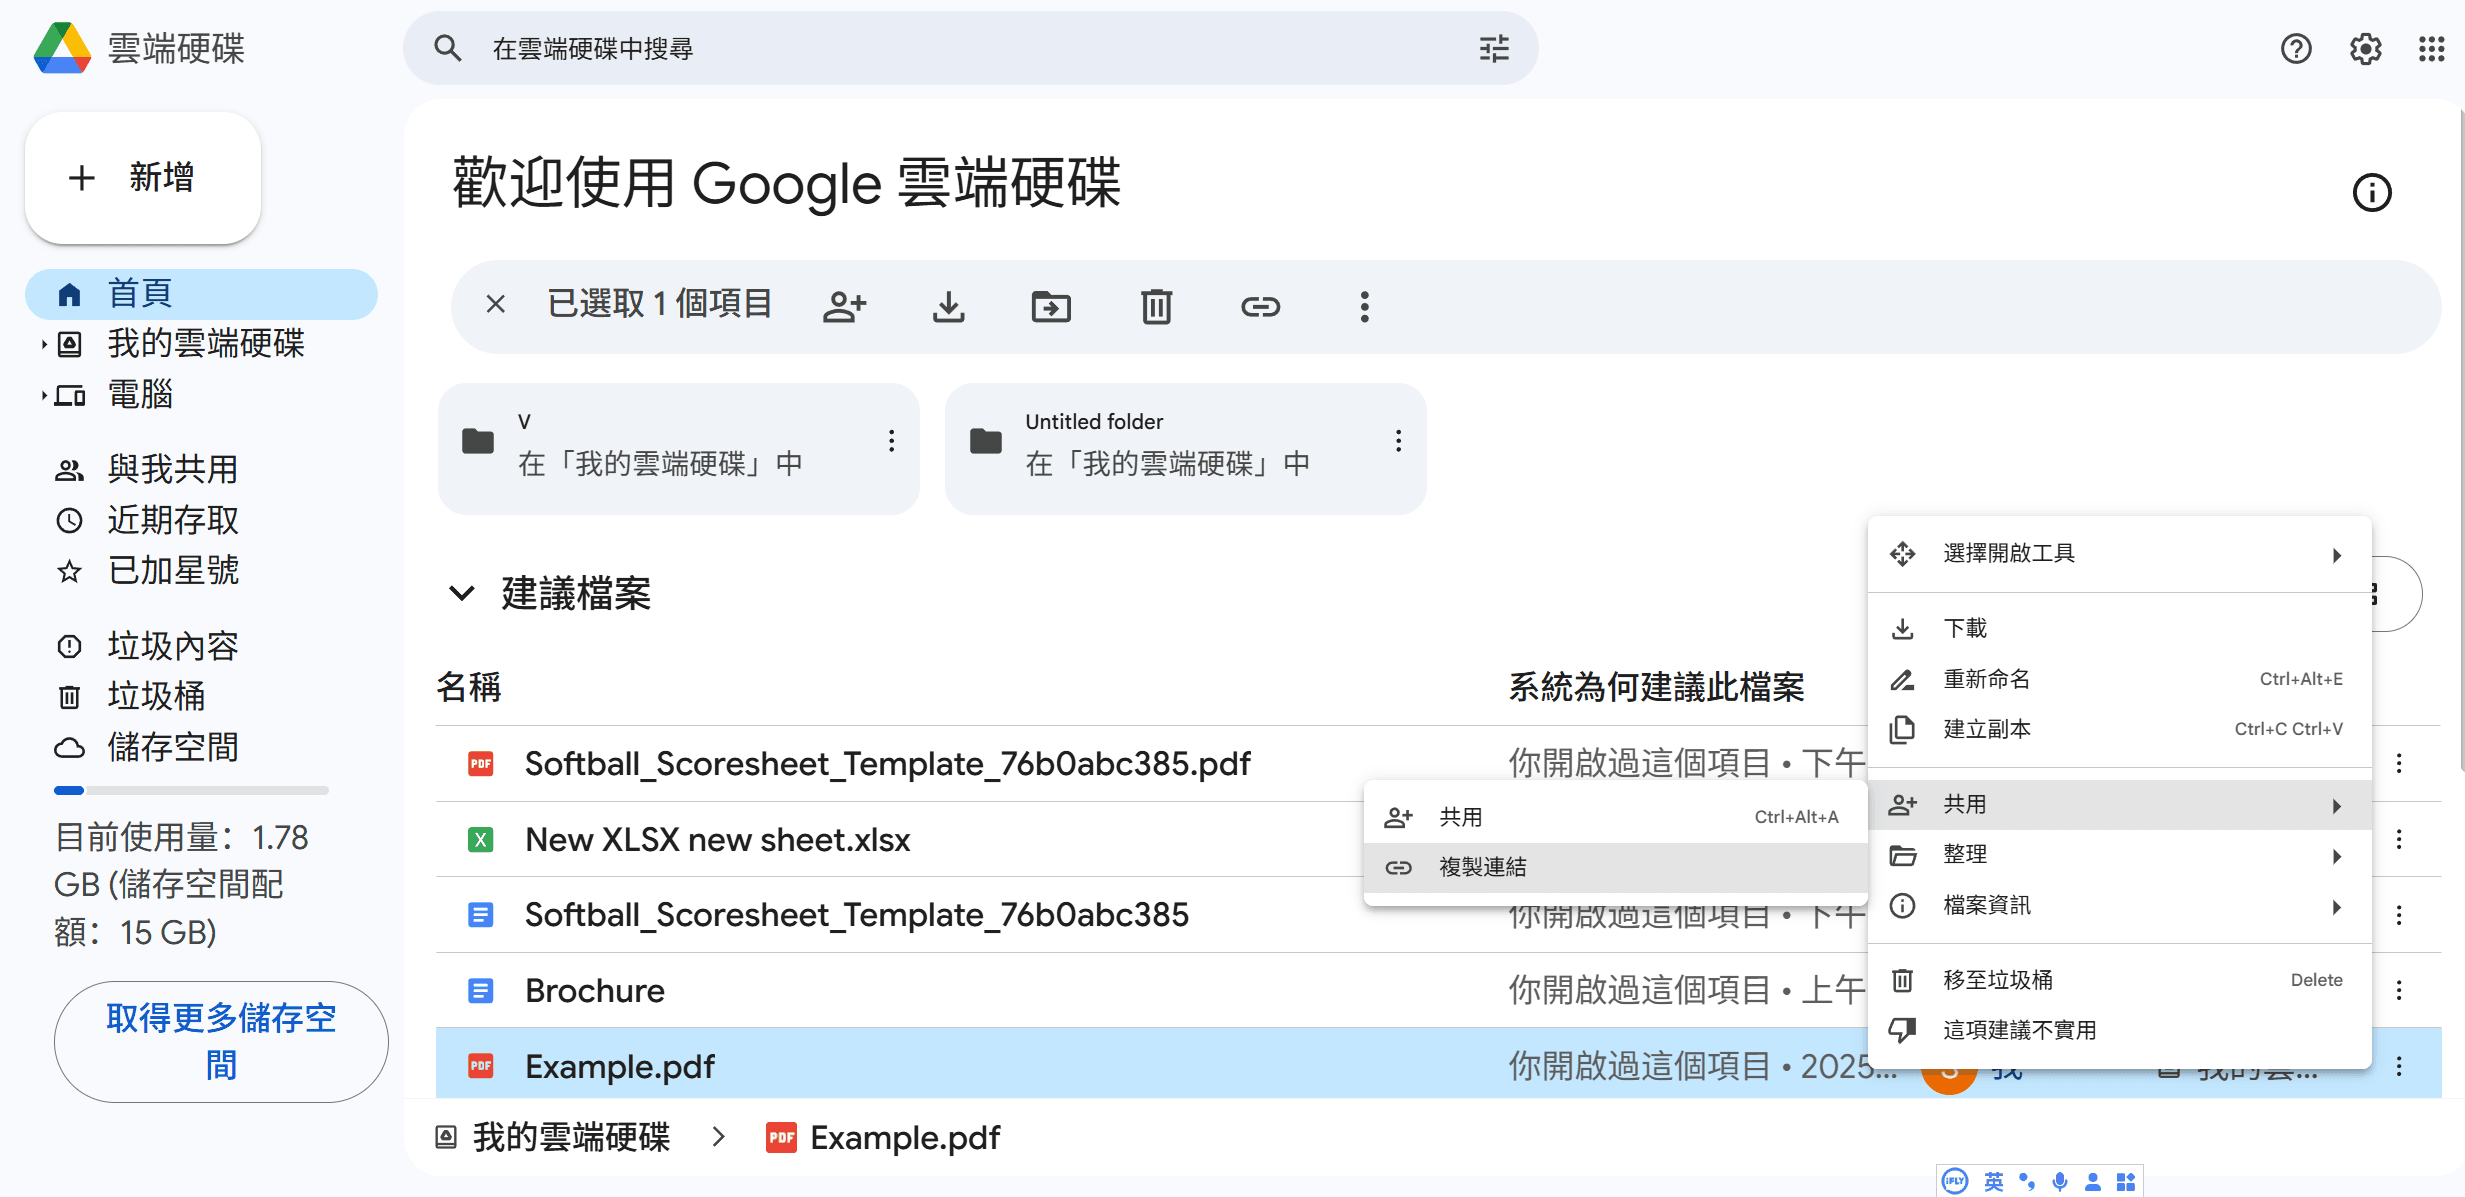Click share person-plus icon in selection toolbar
2465x1197 pixels.
[845, 306]
